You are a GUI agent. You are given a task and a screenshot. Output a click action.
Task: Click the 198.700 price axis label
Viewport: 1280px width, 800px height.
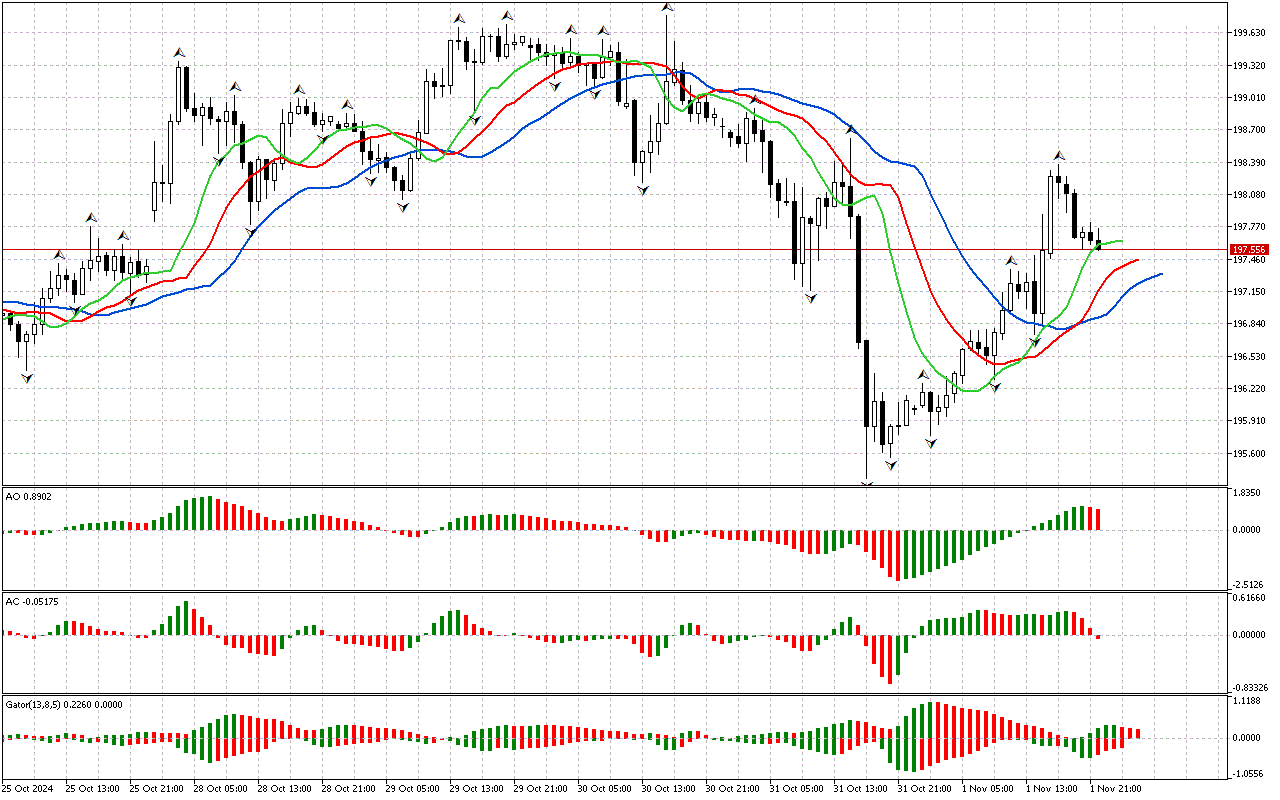[x=1249, y=130]
